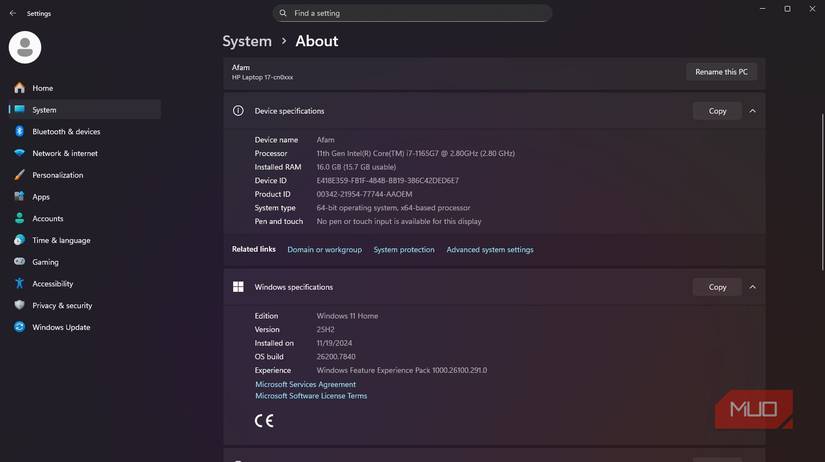825x462 pixels.
Task: Go to Network & internet
Action: [x=85, y=153]
